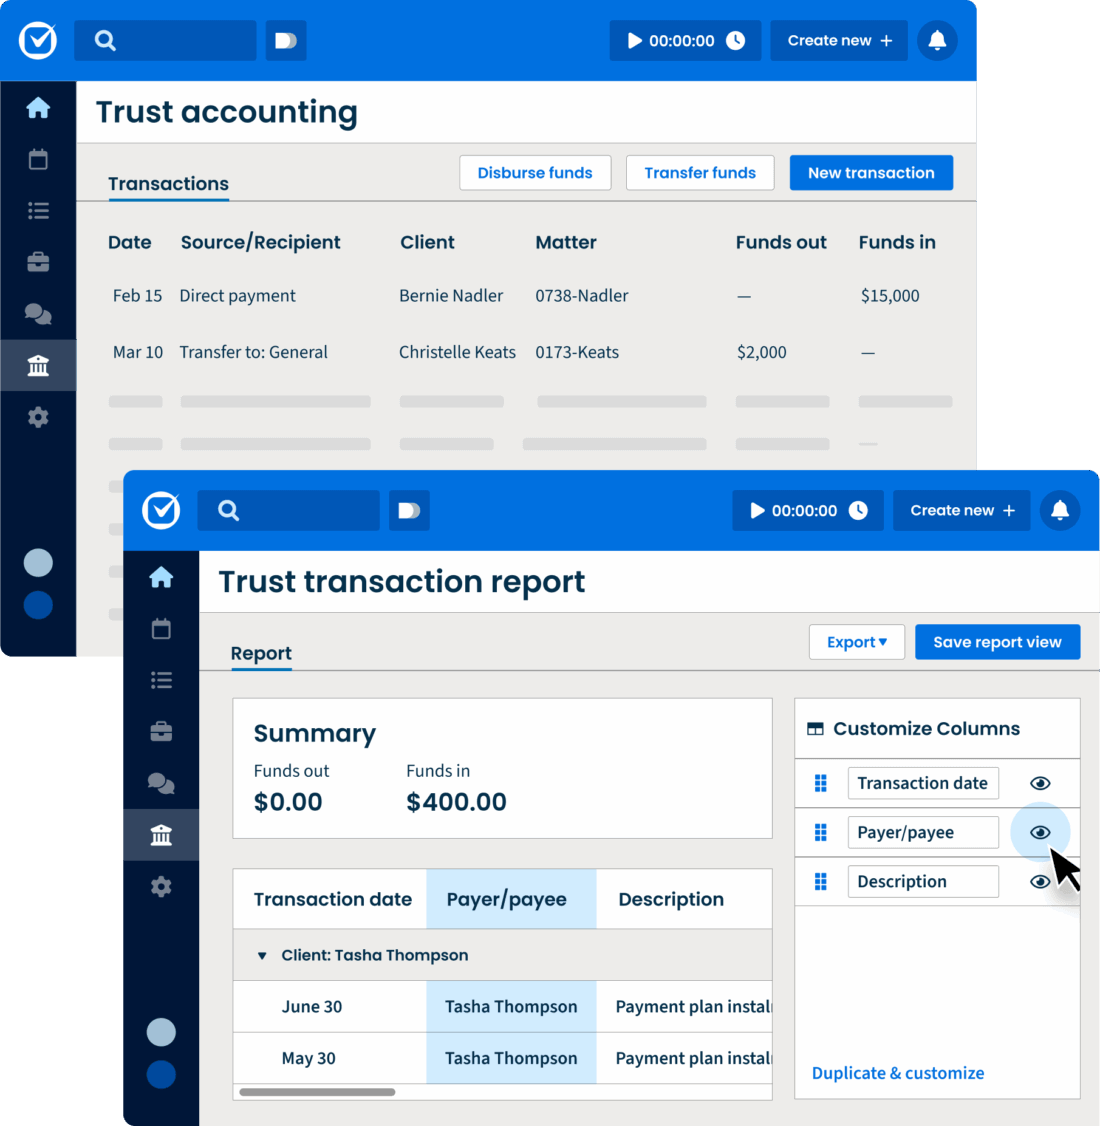The image size is (1100, 1126).
Task: Select the Report tab
Action: pyautogui.click(x=261, y=653)
